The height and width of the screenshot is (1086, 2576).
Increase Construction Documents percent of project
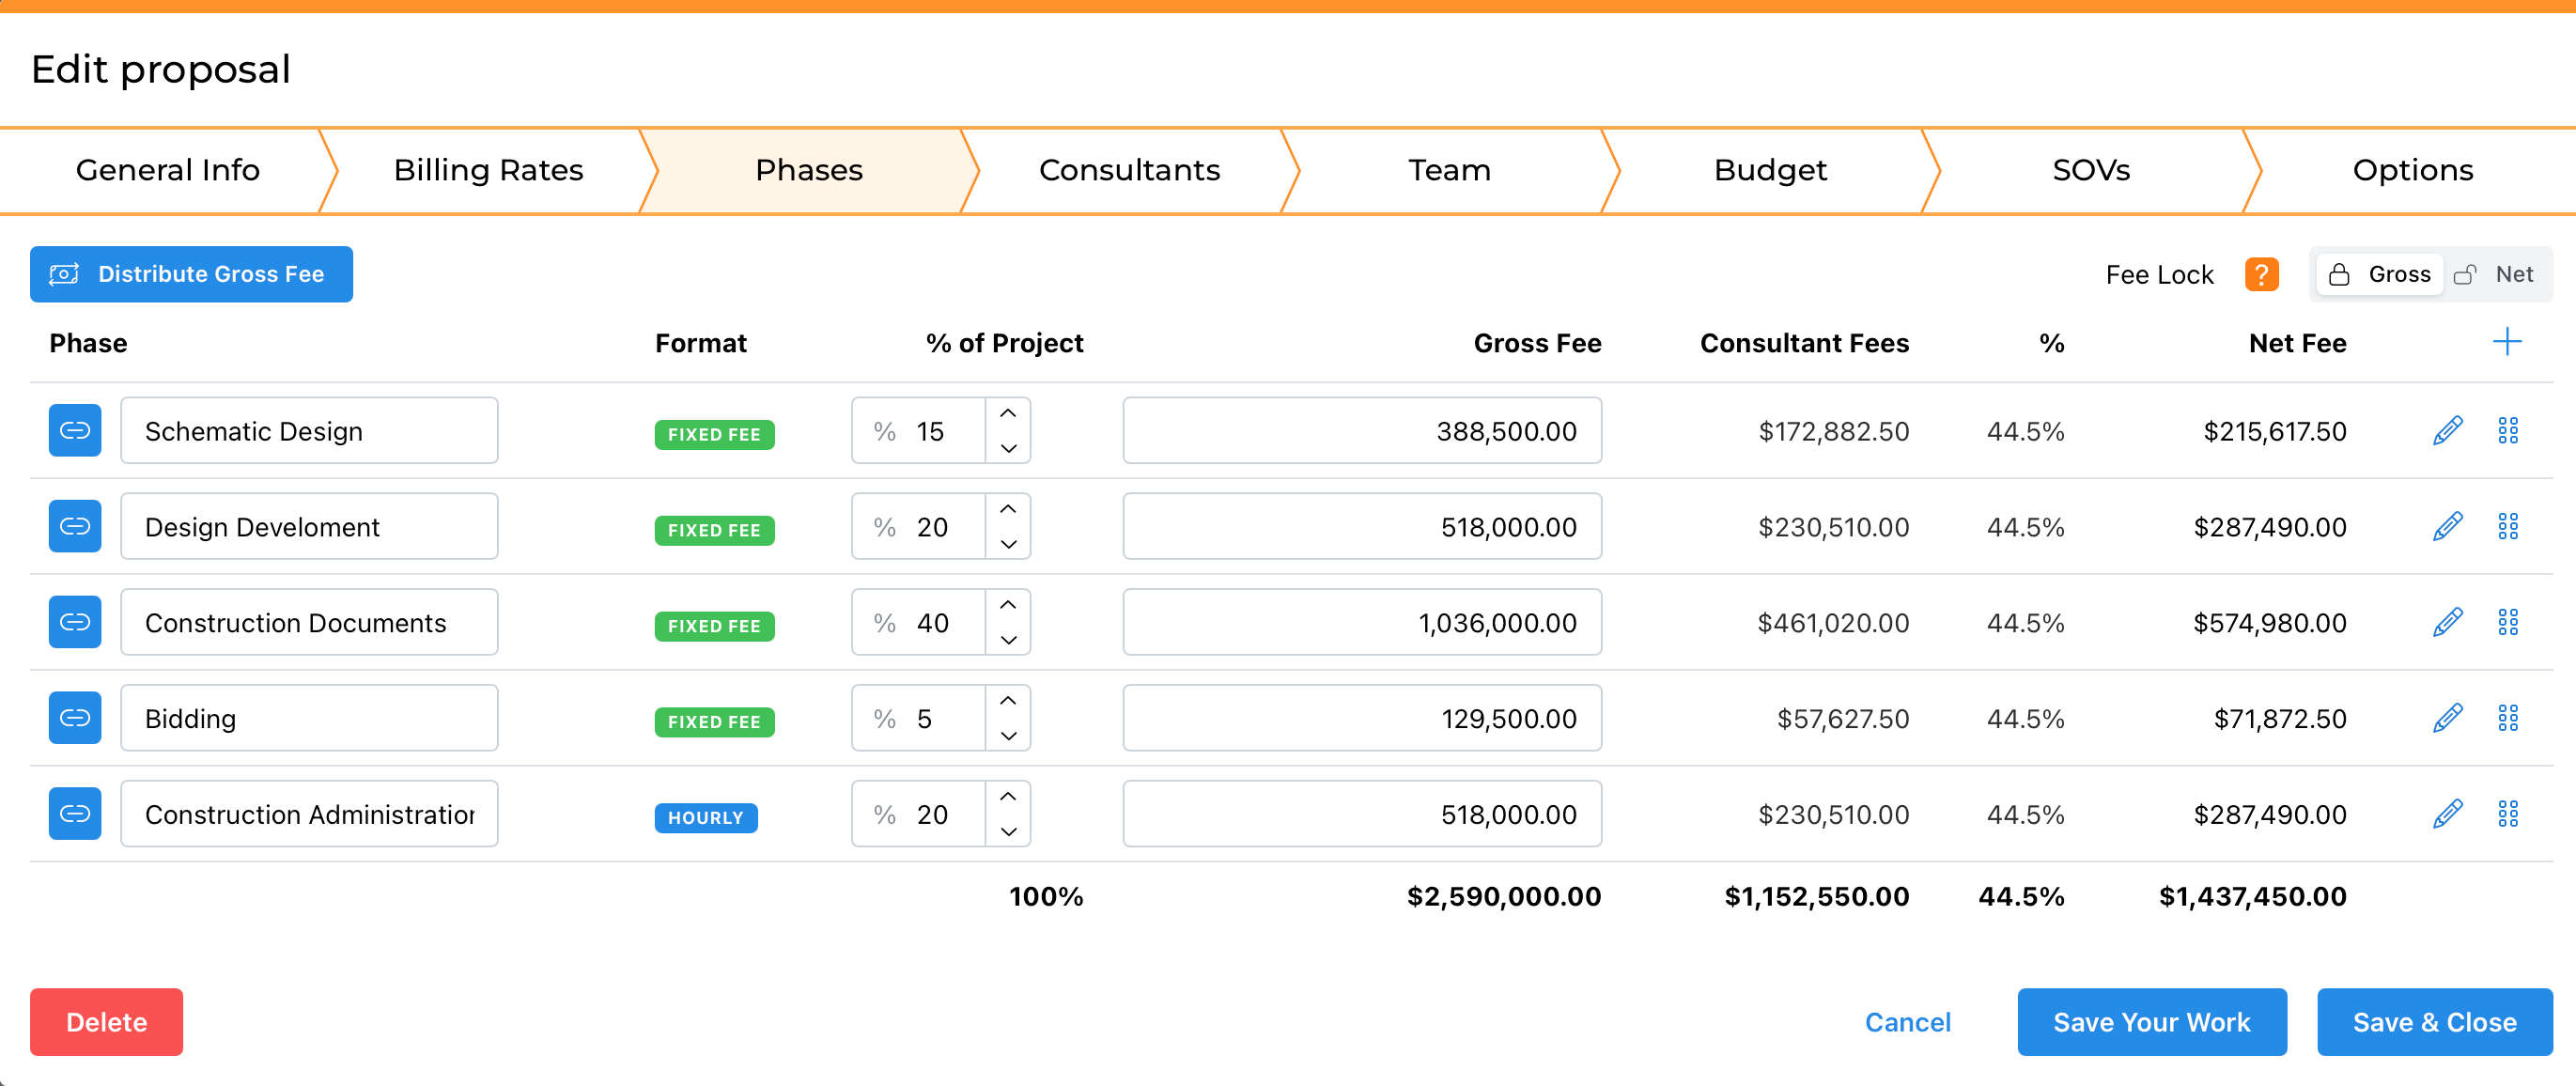pyautogui.click(x=1008, y=606)
